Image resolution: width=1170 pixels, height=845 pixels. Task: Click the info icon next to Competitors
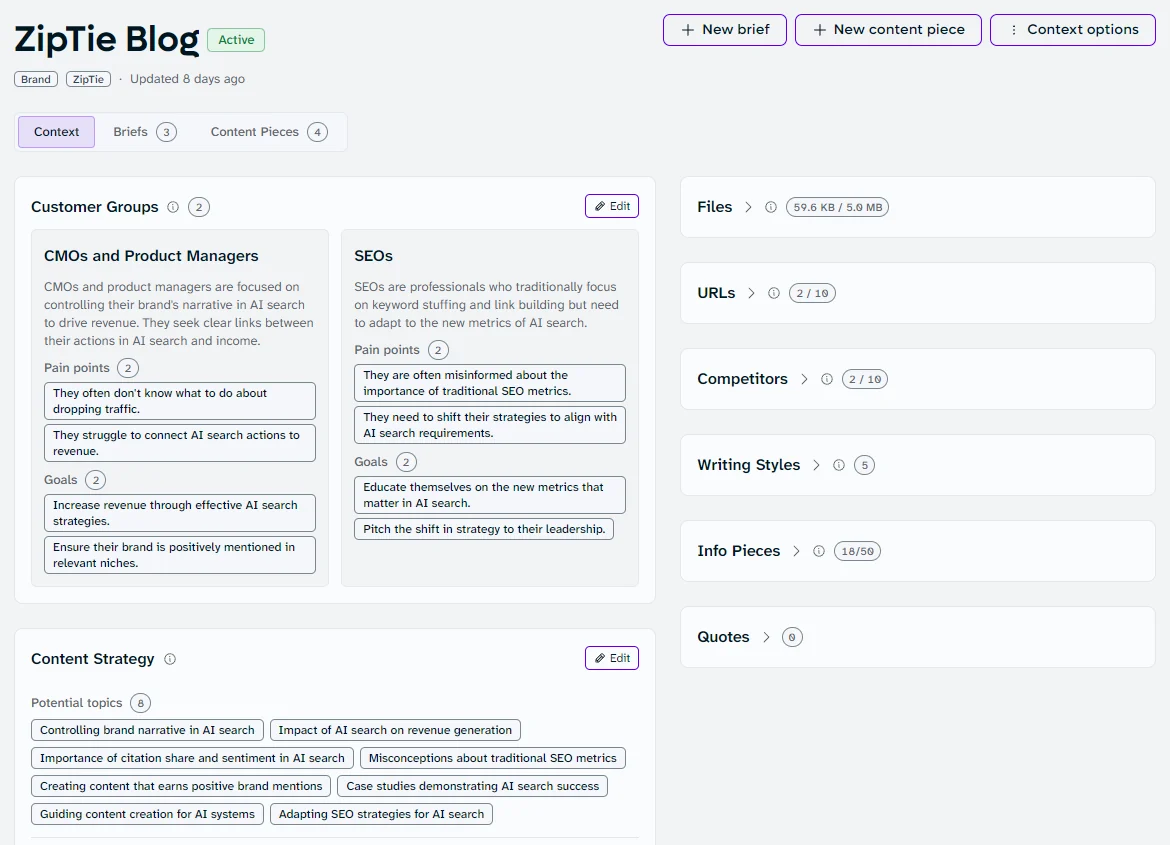(x=827, y=379)
